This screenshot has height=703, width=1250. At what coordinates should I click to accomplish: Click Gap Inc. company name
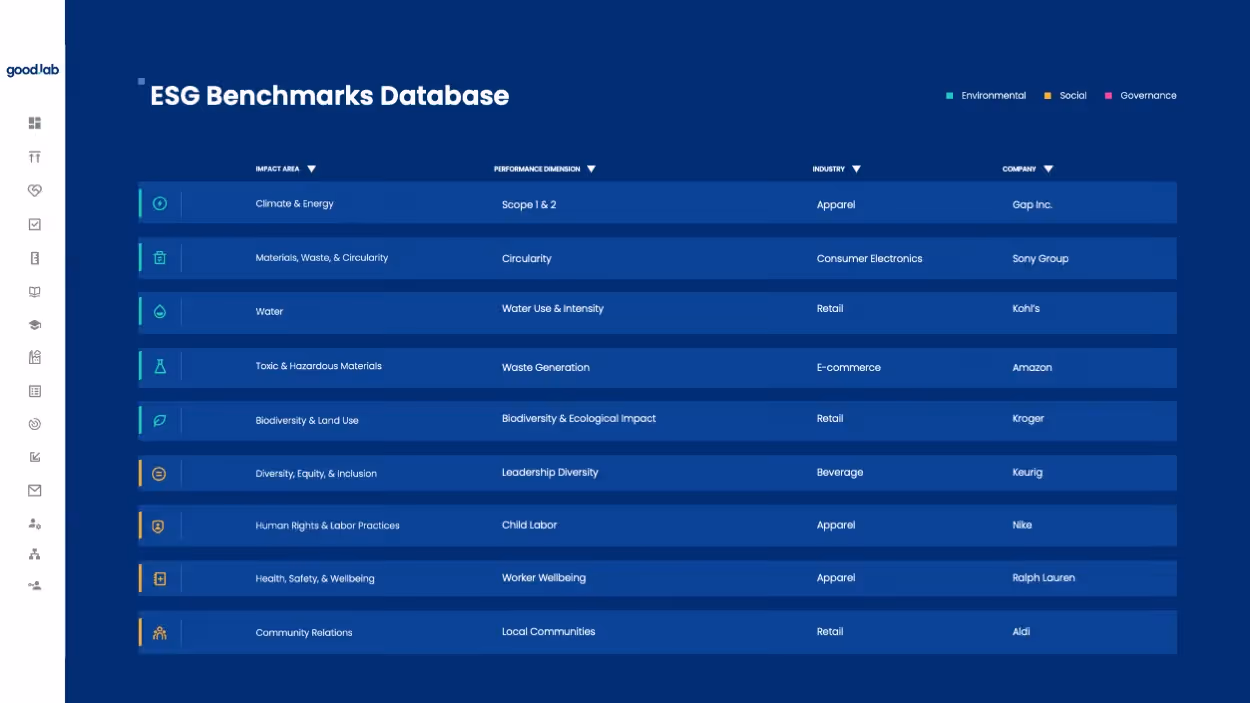1032,205
